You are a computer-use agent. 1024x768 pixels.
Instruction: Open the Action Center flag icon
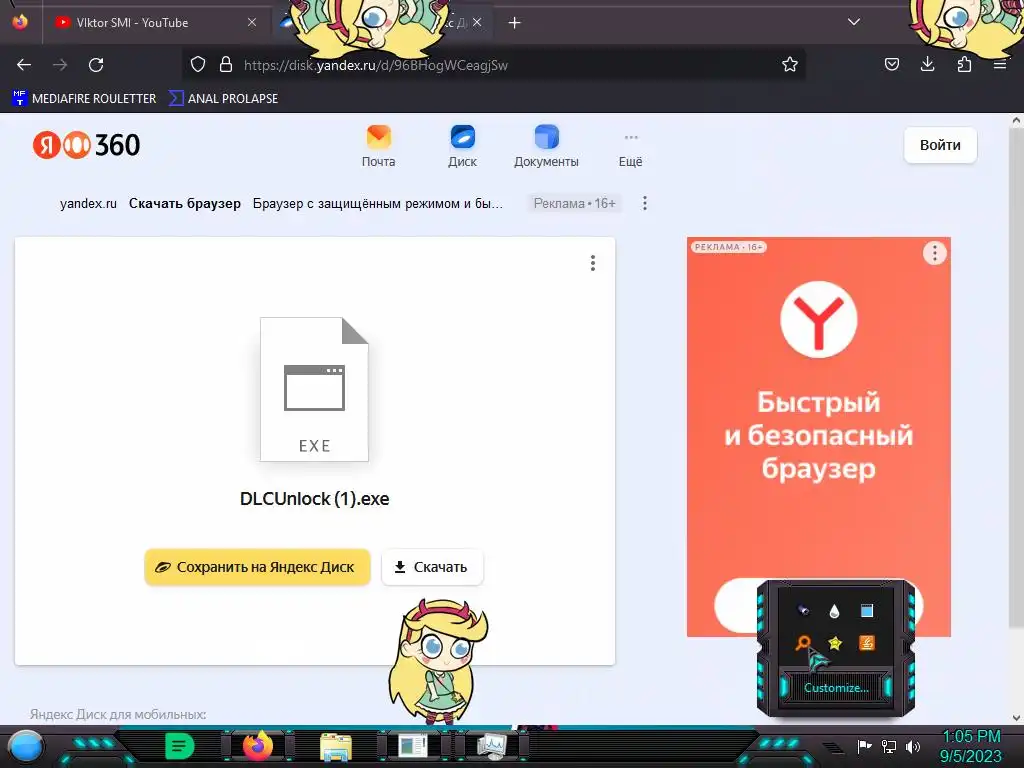coord(865,746)
